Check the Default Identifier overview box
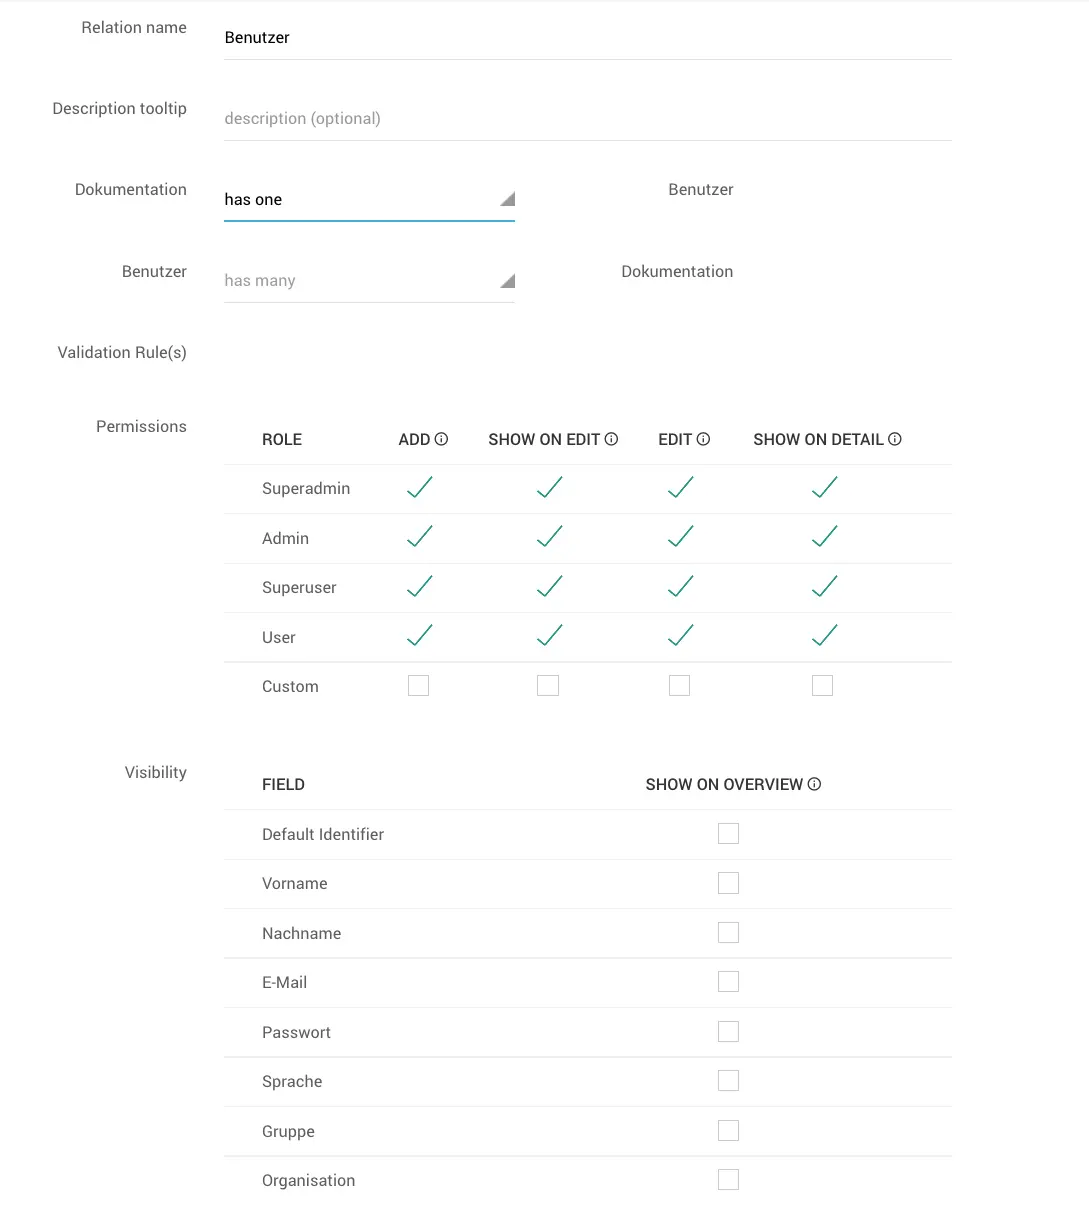Screen dimensions: 1089x1215 pyautogui.click(x=728, y=834)
